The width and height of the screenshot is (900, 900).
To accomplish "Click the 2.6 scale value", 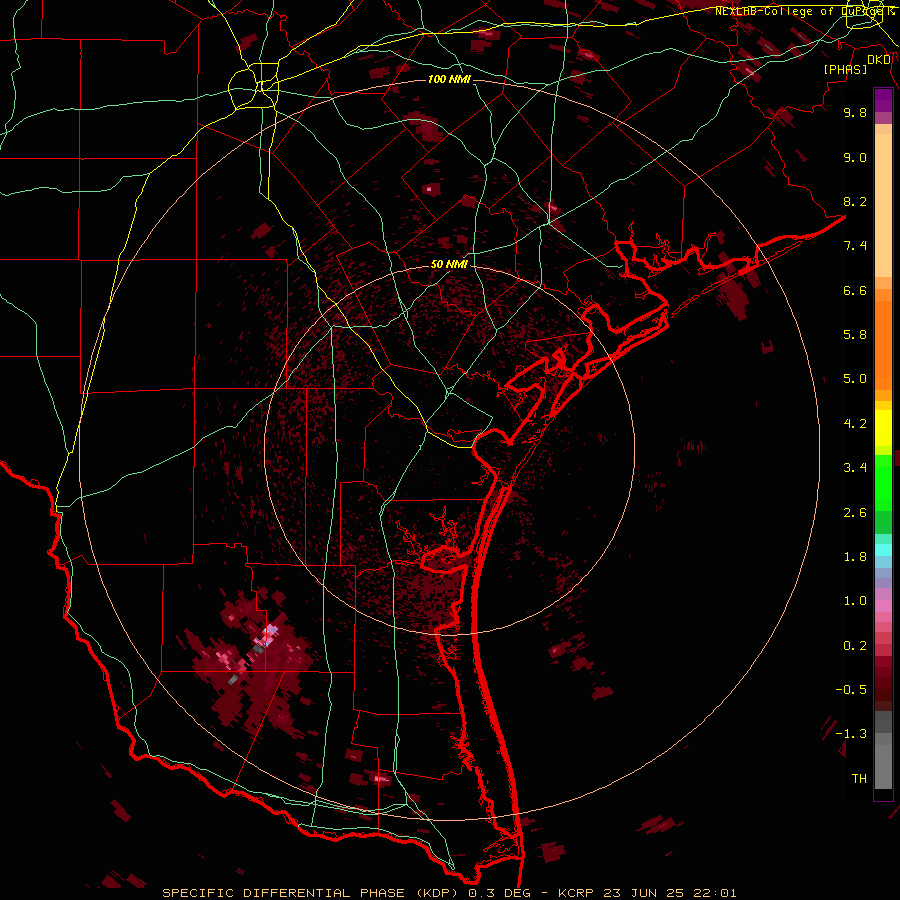I will pos(855,513).
